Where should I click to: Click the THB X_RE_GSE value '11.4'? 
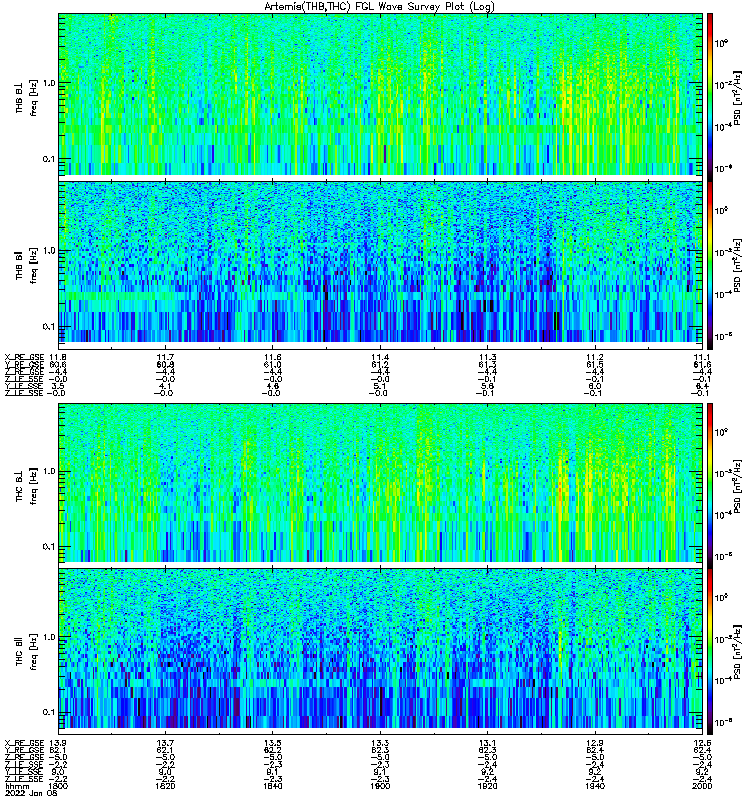click(x=380, y=357)
